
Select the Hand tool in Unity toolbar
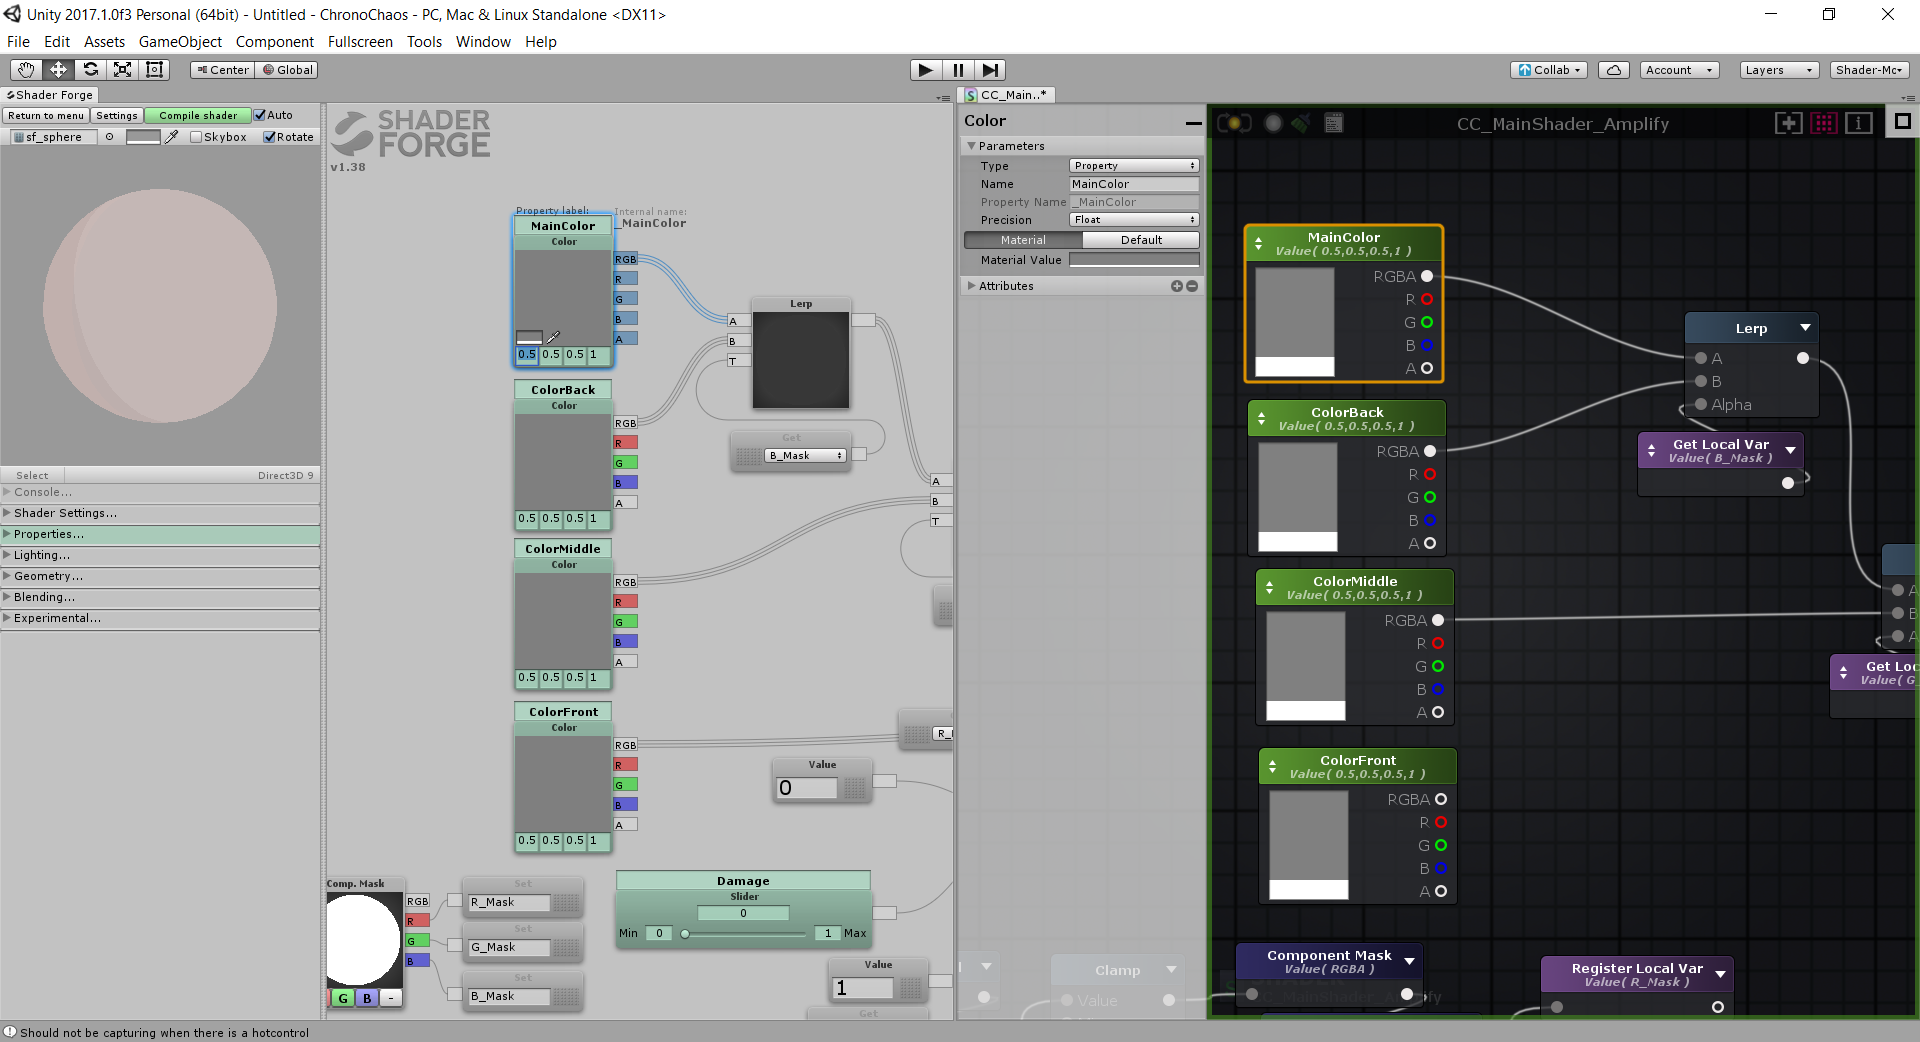coord(26,69)
